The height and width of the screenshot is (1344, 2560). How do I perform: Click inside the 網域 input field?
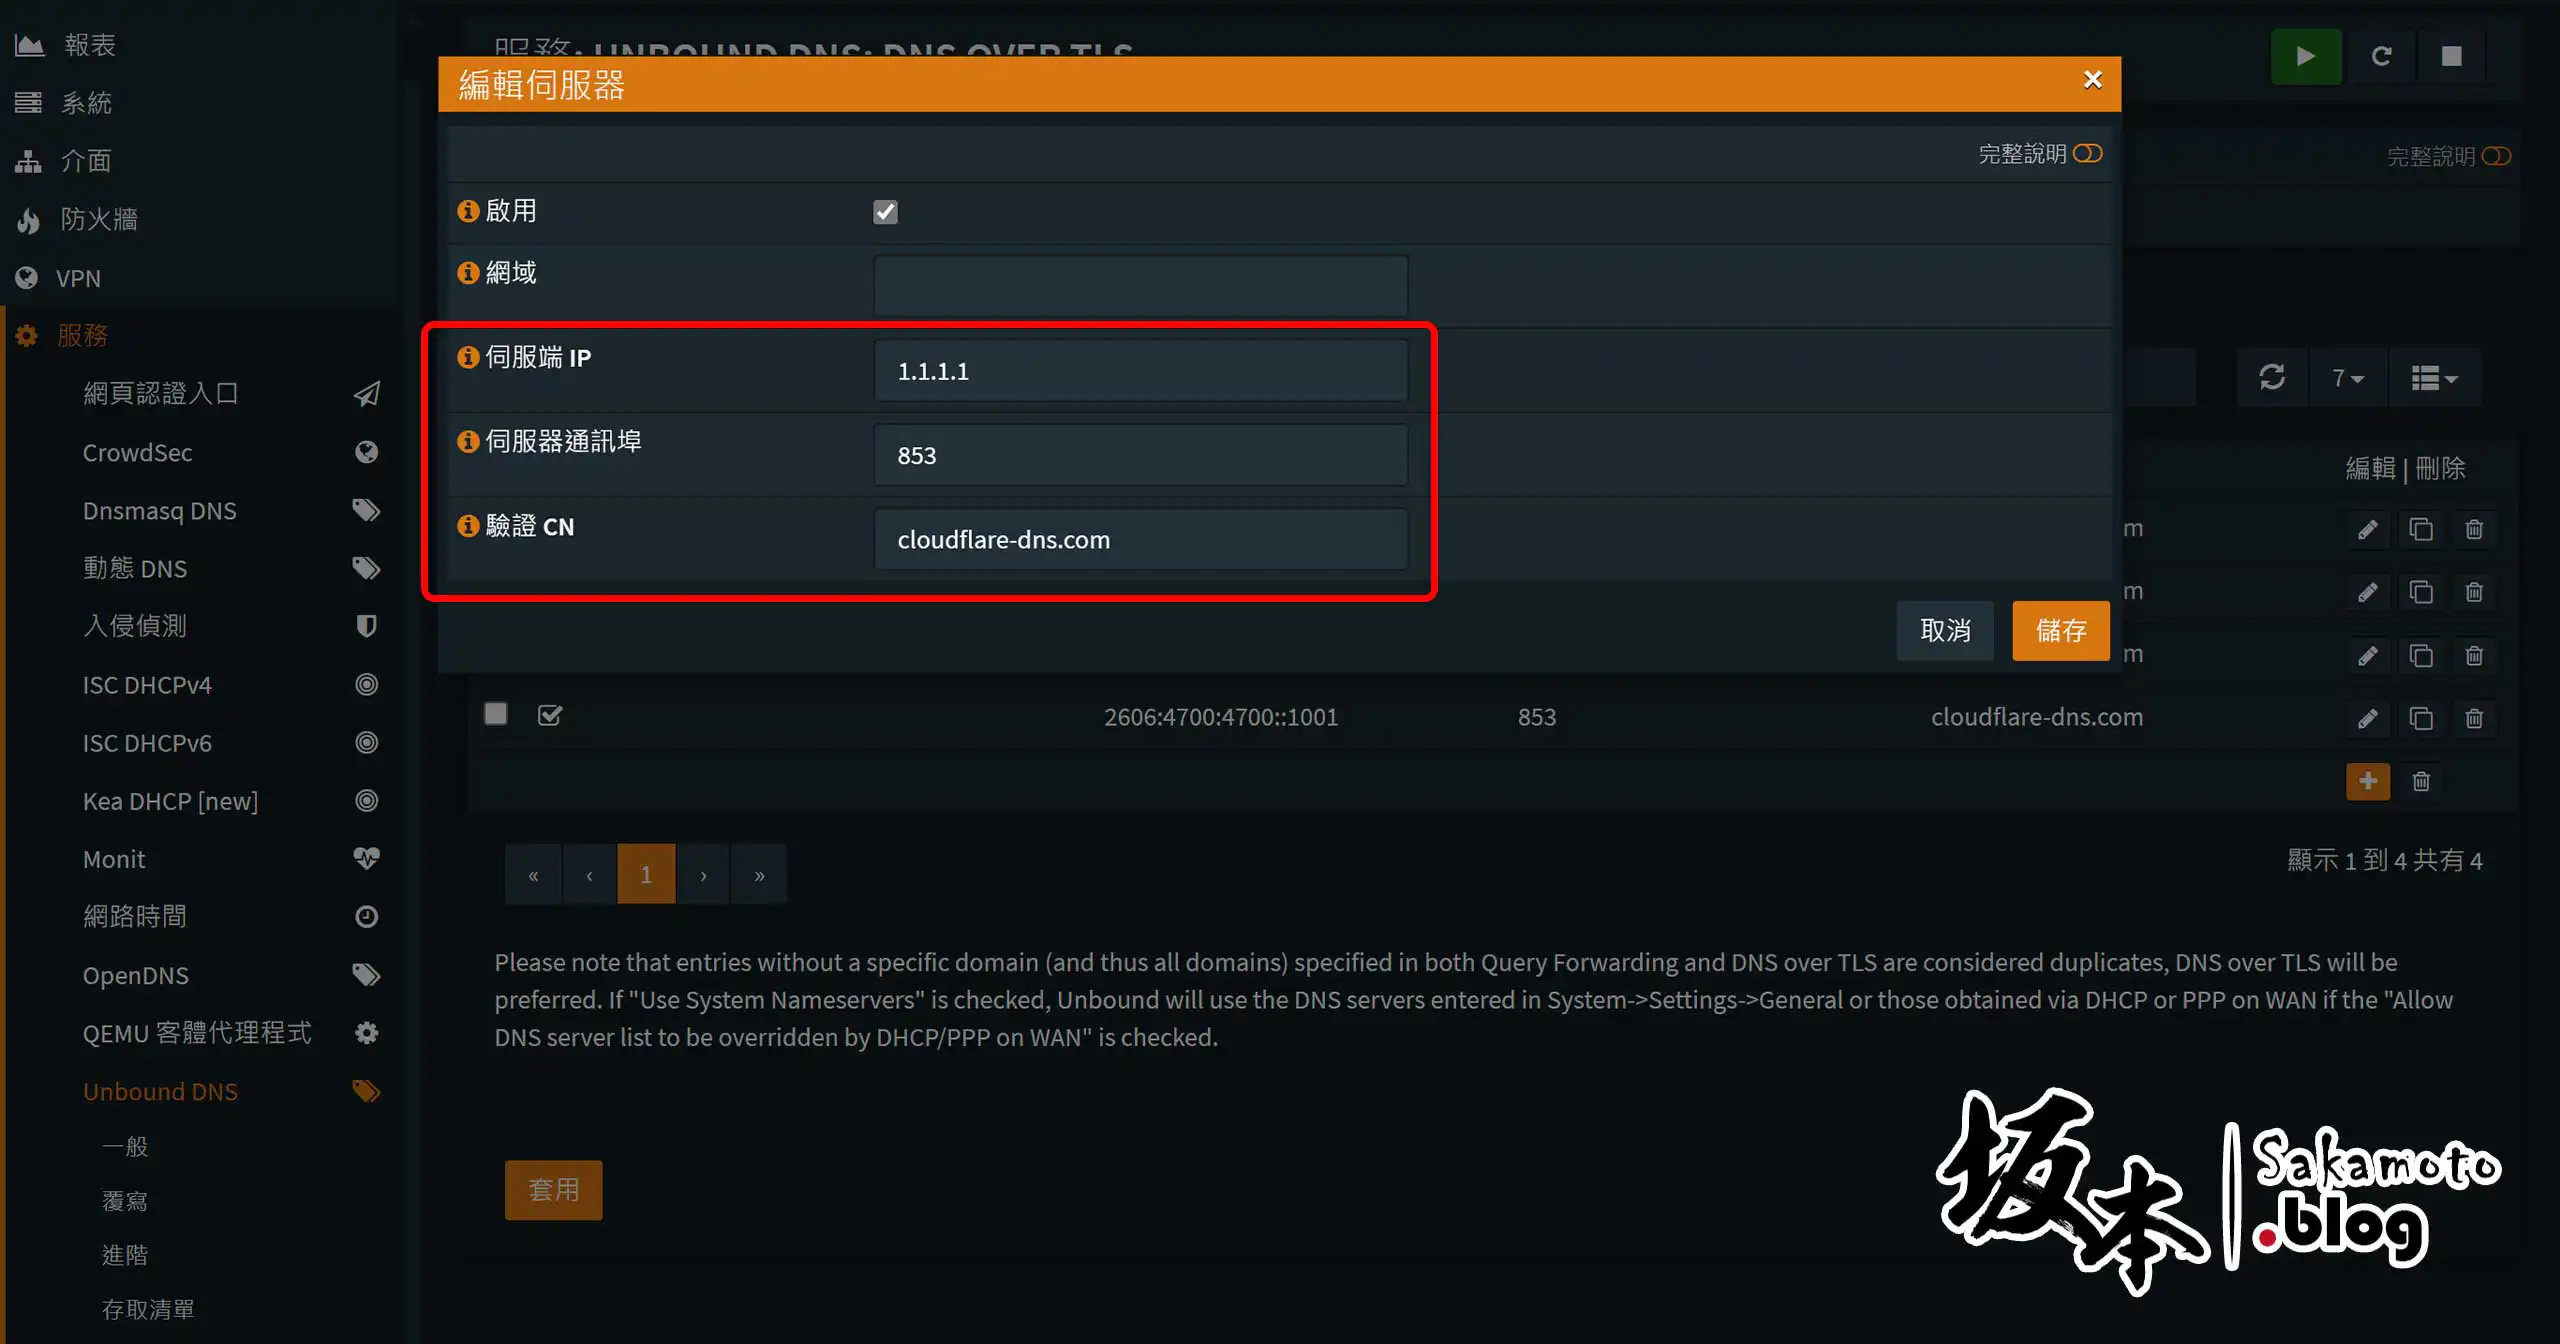pyautogui.click(x=1140, y=285)
